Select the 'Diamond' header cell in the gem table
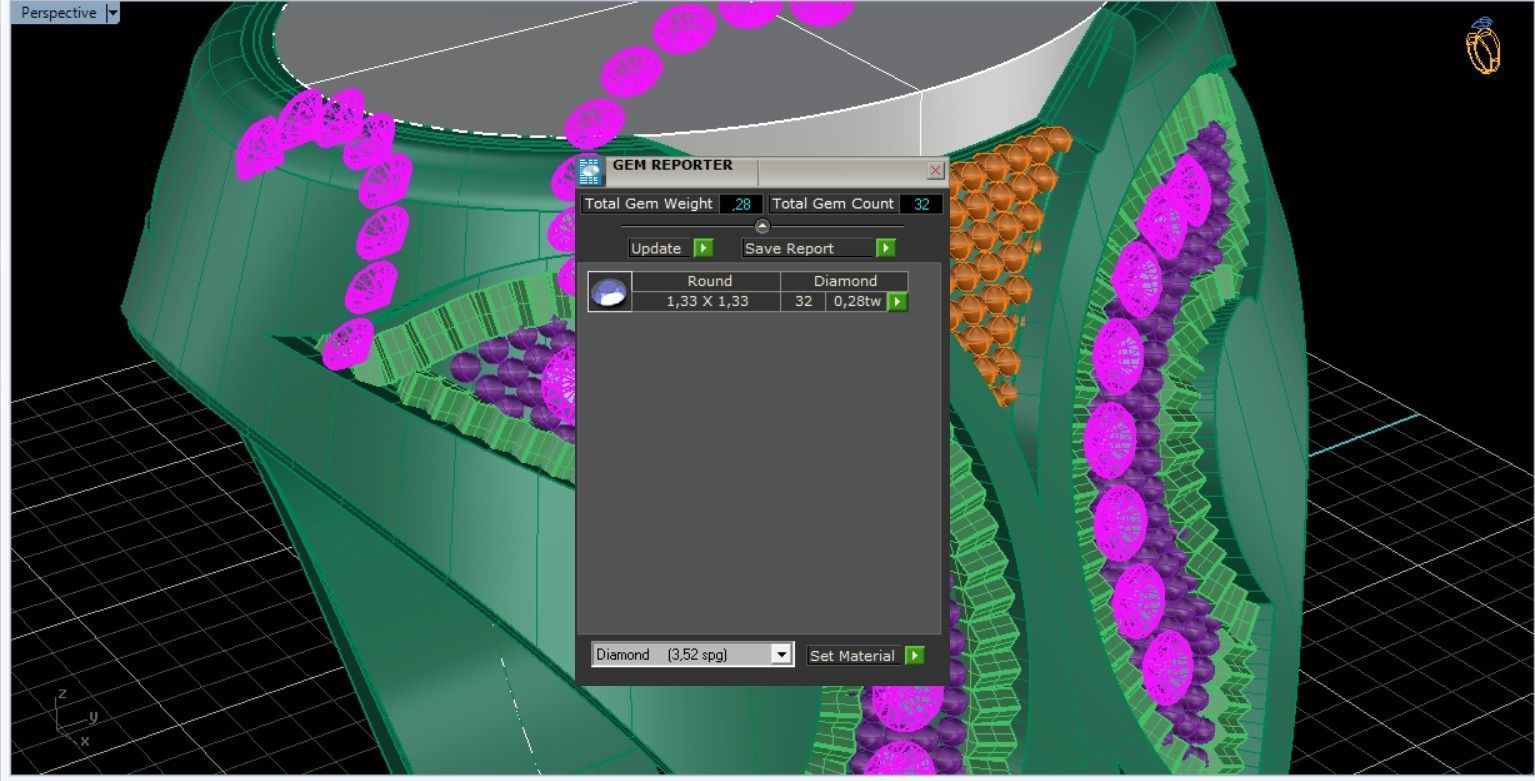 [845, 281]
